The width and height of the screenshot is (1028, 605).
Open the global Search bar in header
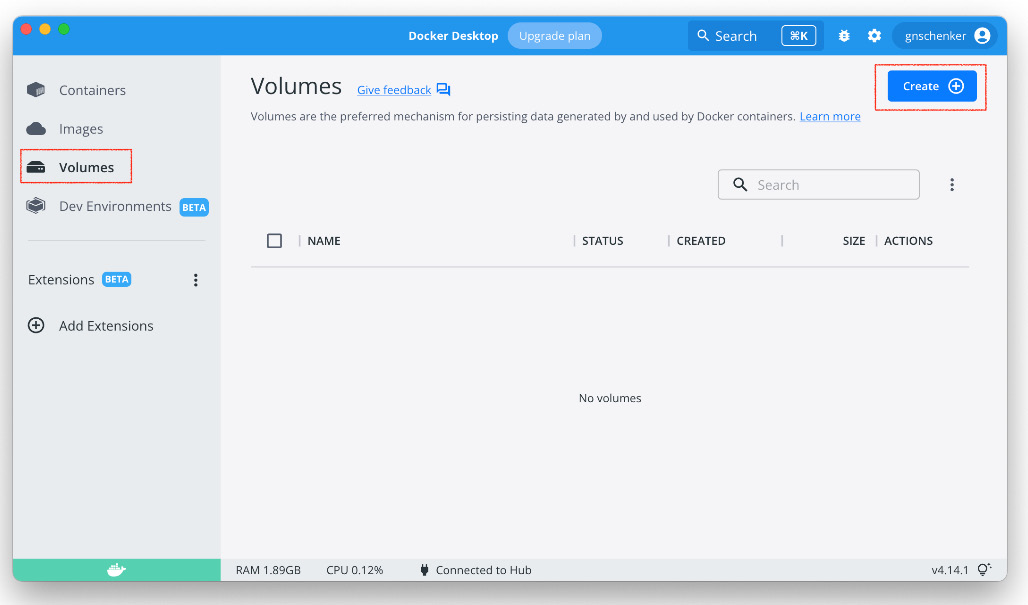[x=755, y=36]
